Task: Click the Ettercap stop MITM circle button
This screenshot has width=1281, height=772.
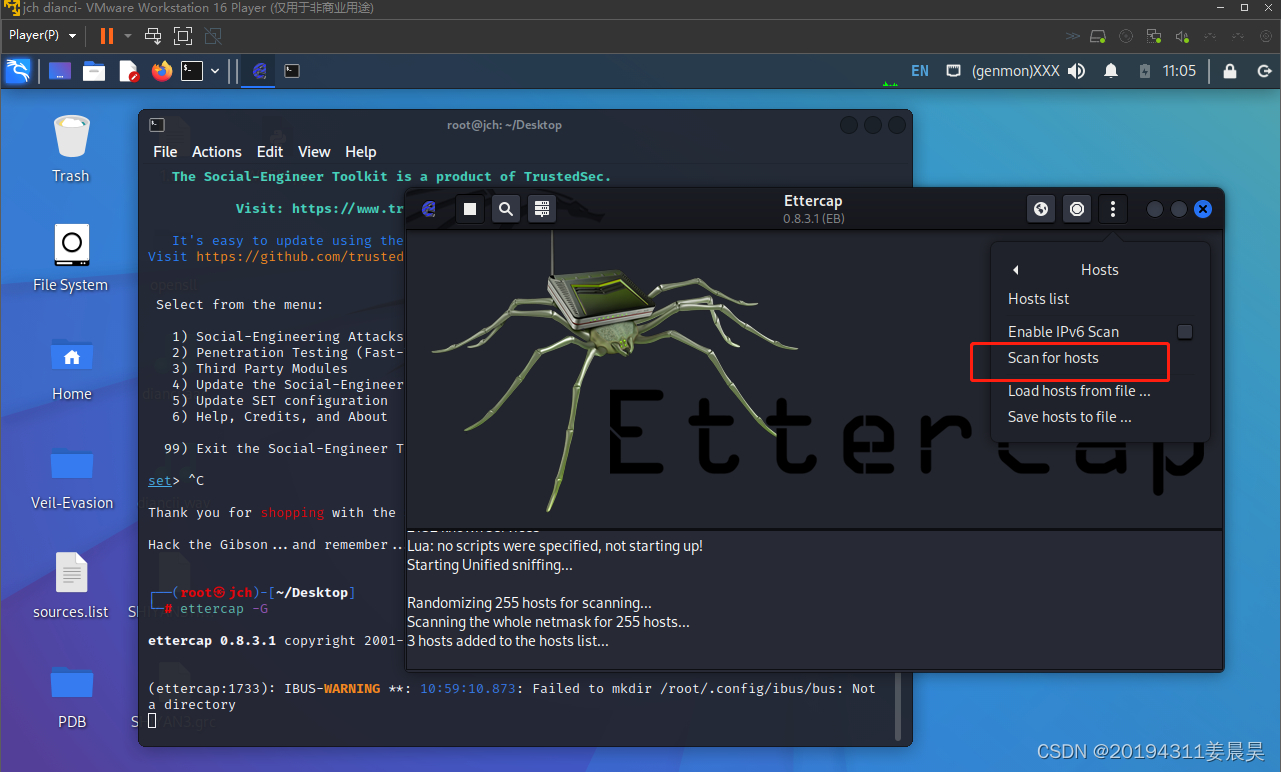Action: 1077,209
